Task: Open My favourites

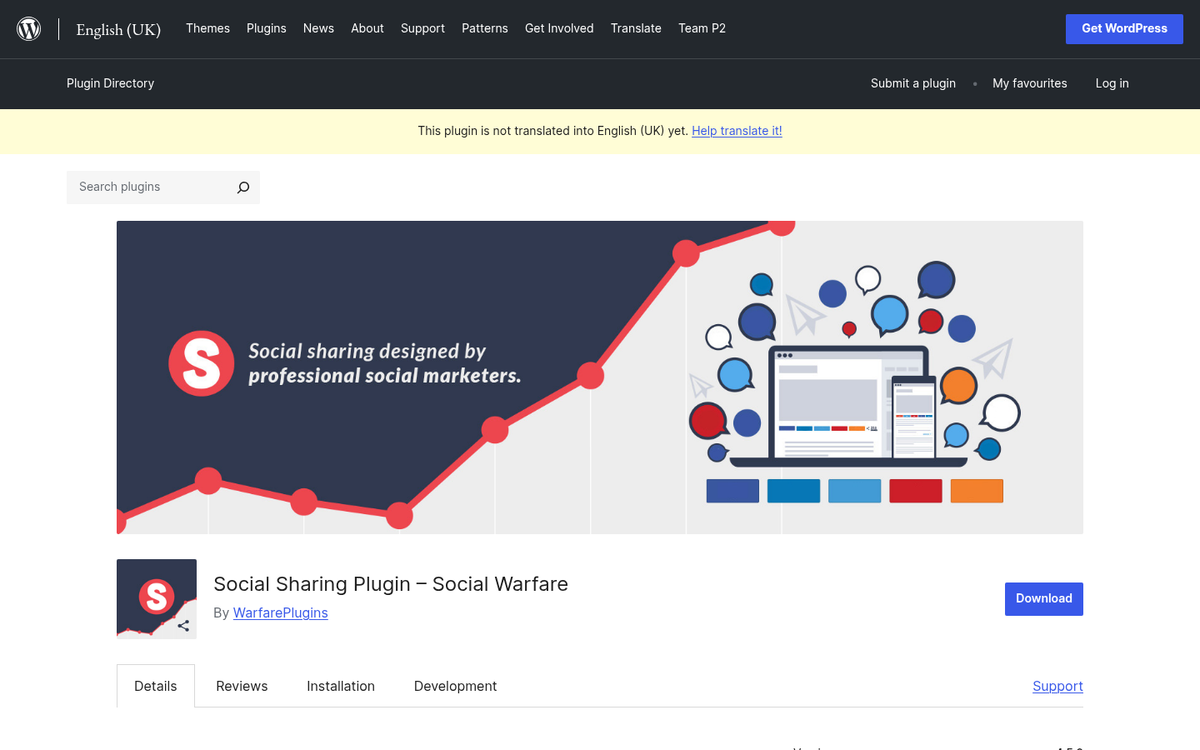Action: [x=1030, y=84]
